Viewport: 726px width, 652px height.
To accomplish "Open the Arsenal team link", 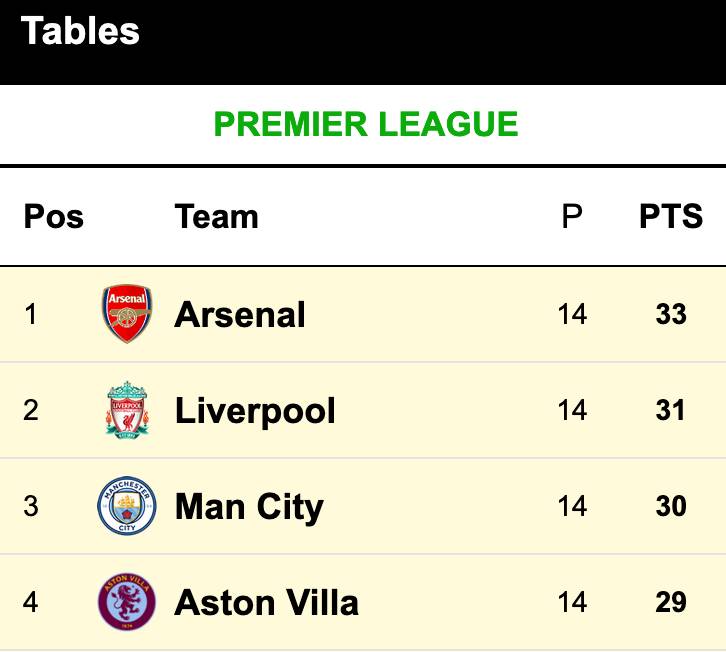I will (x=240, y=315).
